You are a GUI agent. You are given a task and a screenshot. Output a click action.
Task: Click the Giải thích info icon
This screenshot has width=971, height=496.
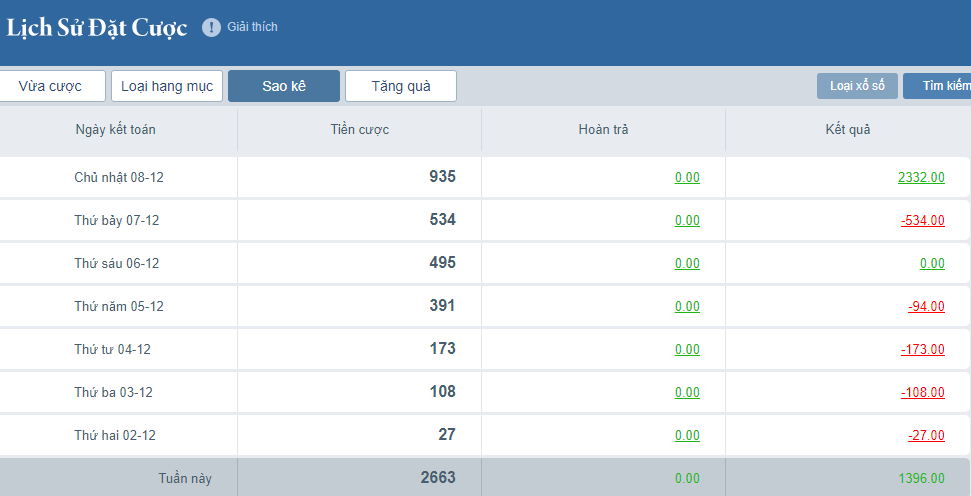click(x=211, y=27)
